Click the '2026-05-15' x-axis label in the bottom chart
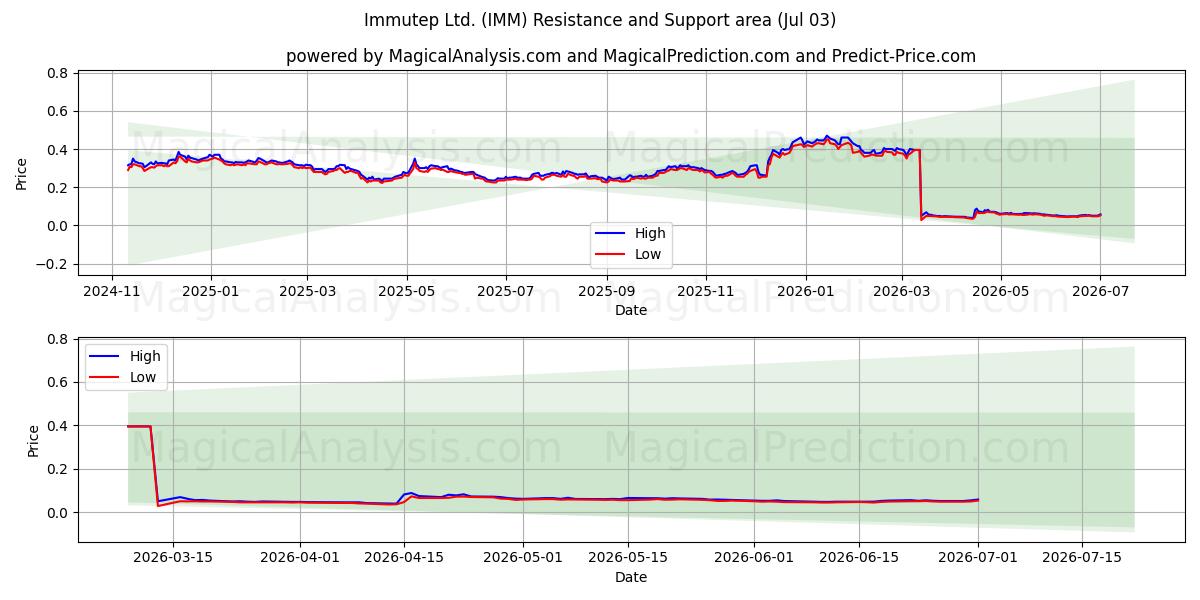Screen dimensions: 1200x600 pos(627,557)
